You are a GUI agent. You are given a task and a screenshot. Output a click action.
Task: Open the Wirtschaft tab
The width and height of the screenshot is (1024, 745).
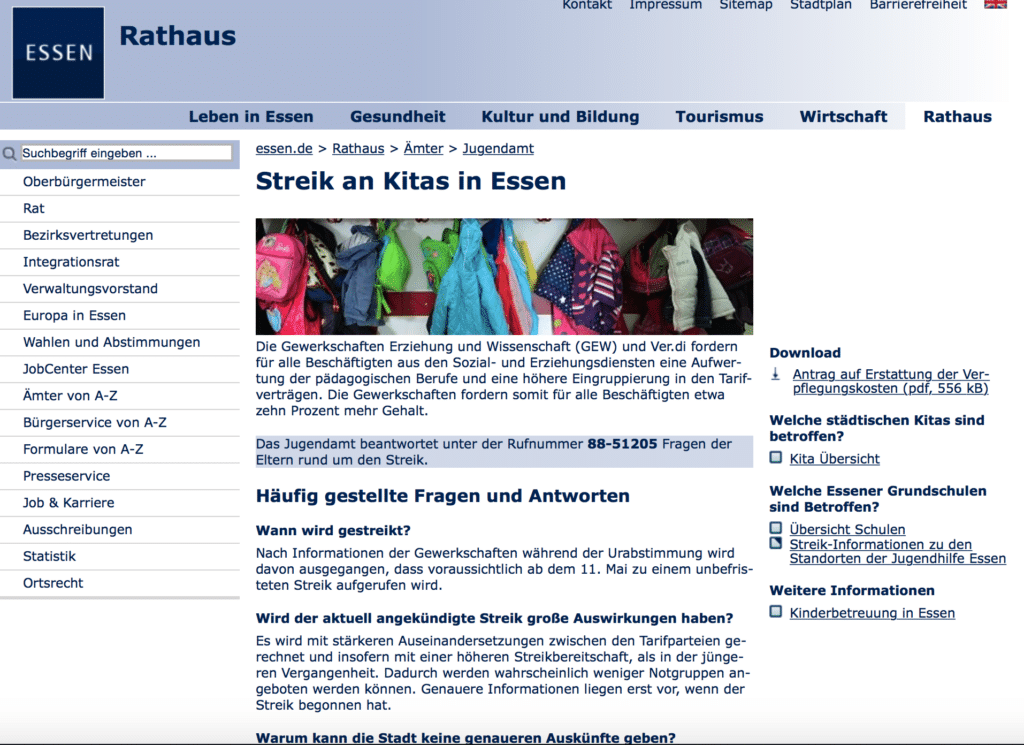pyautogui.click(x=843, y=116)
